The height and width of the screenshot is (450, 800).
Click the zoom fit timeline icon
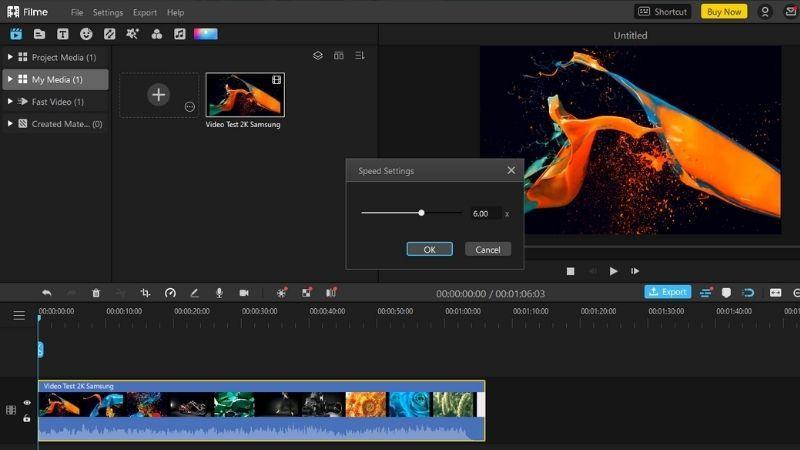(776, 293)
